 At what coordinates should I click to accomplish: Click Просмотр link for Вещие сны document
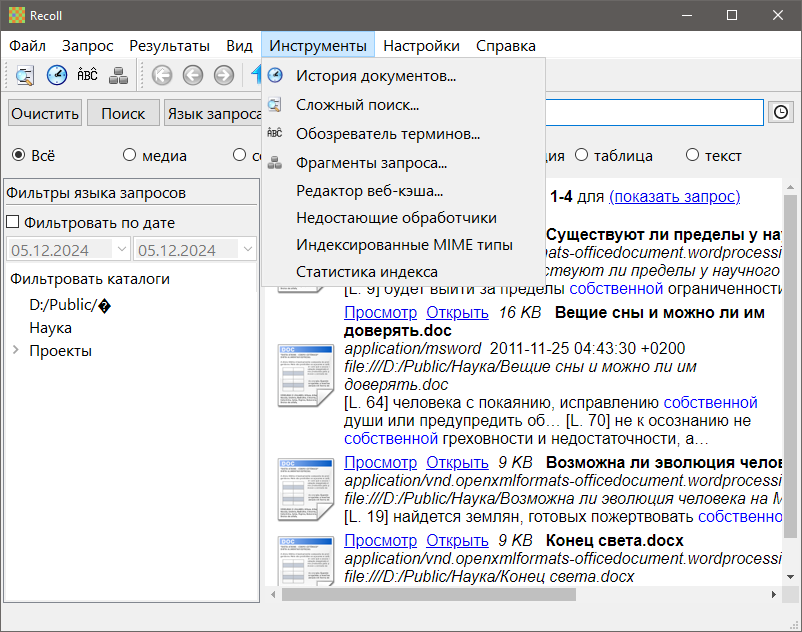click(x=380, y=312)
